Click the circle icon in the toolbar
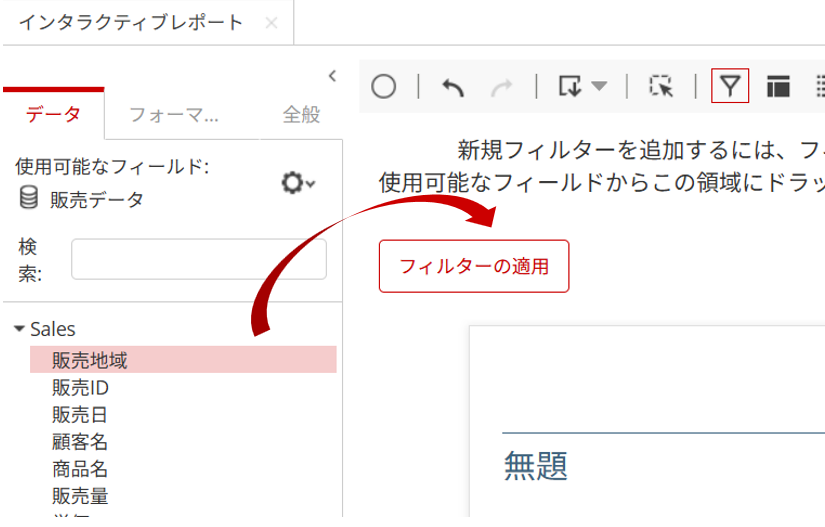This screenshot has width=825, height=527. pos(383,86)
